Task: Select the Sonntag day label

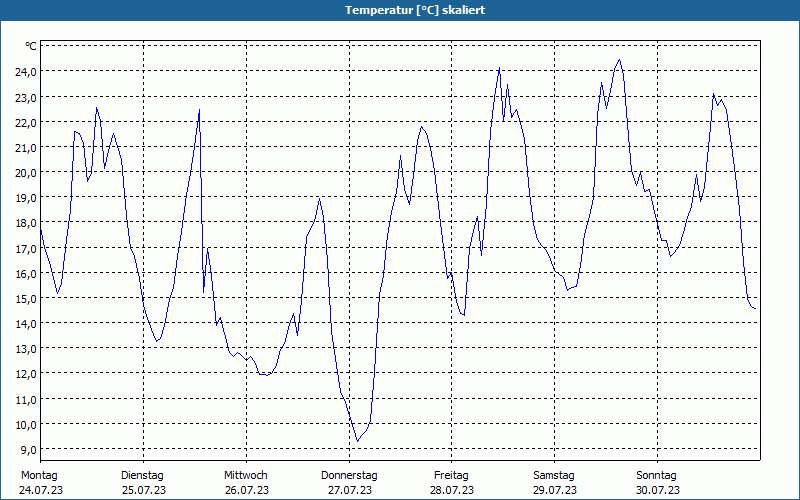Action: 657,476
